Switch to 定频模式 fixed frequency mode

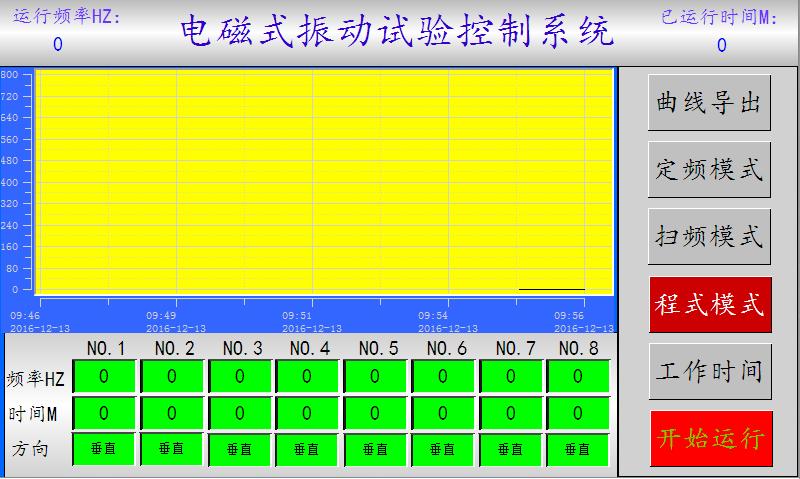click(709, 169)
